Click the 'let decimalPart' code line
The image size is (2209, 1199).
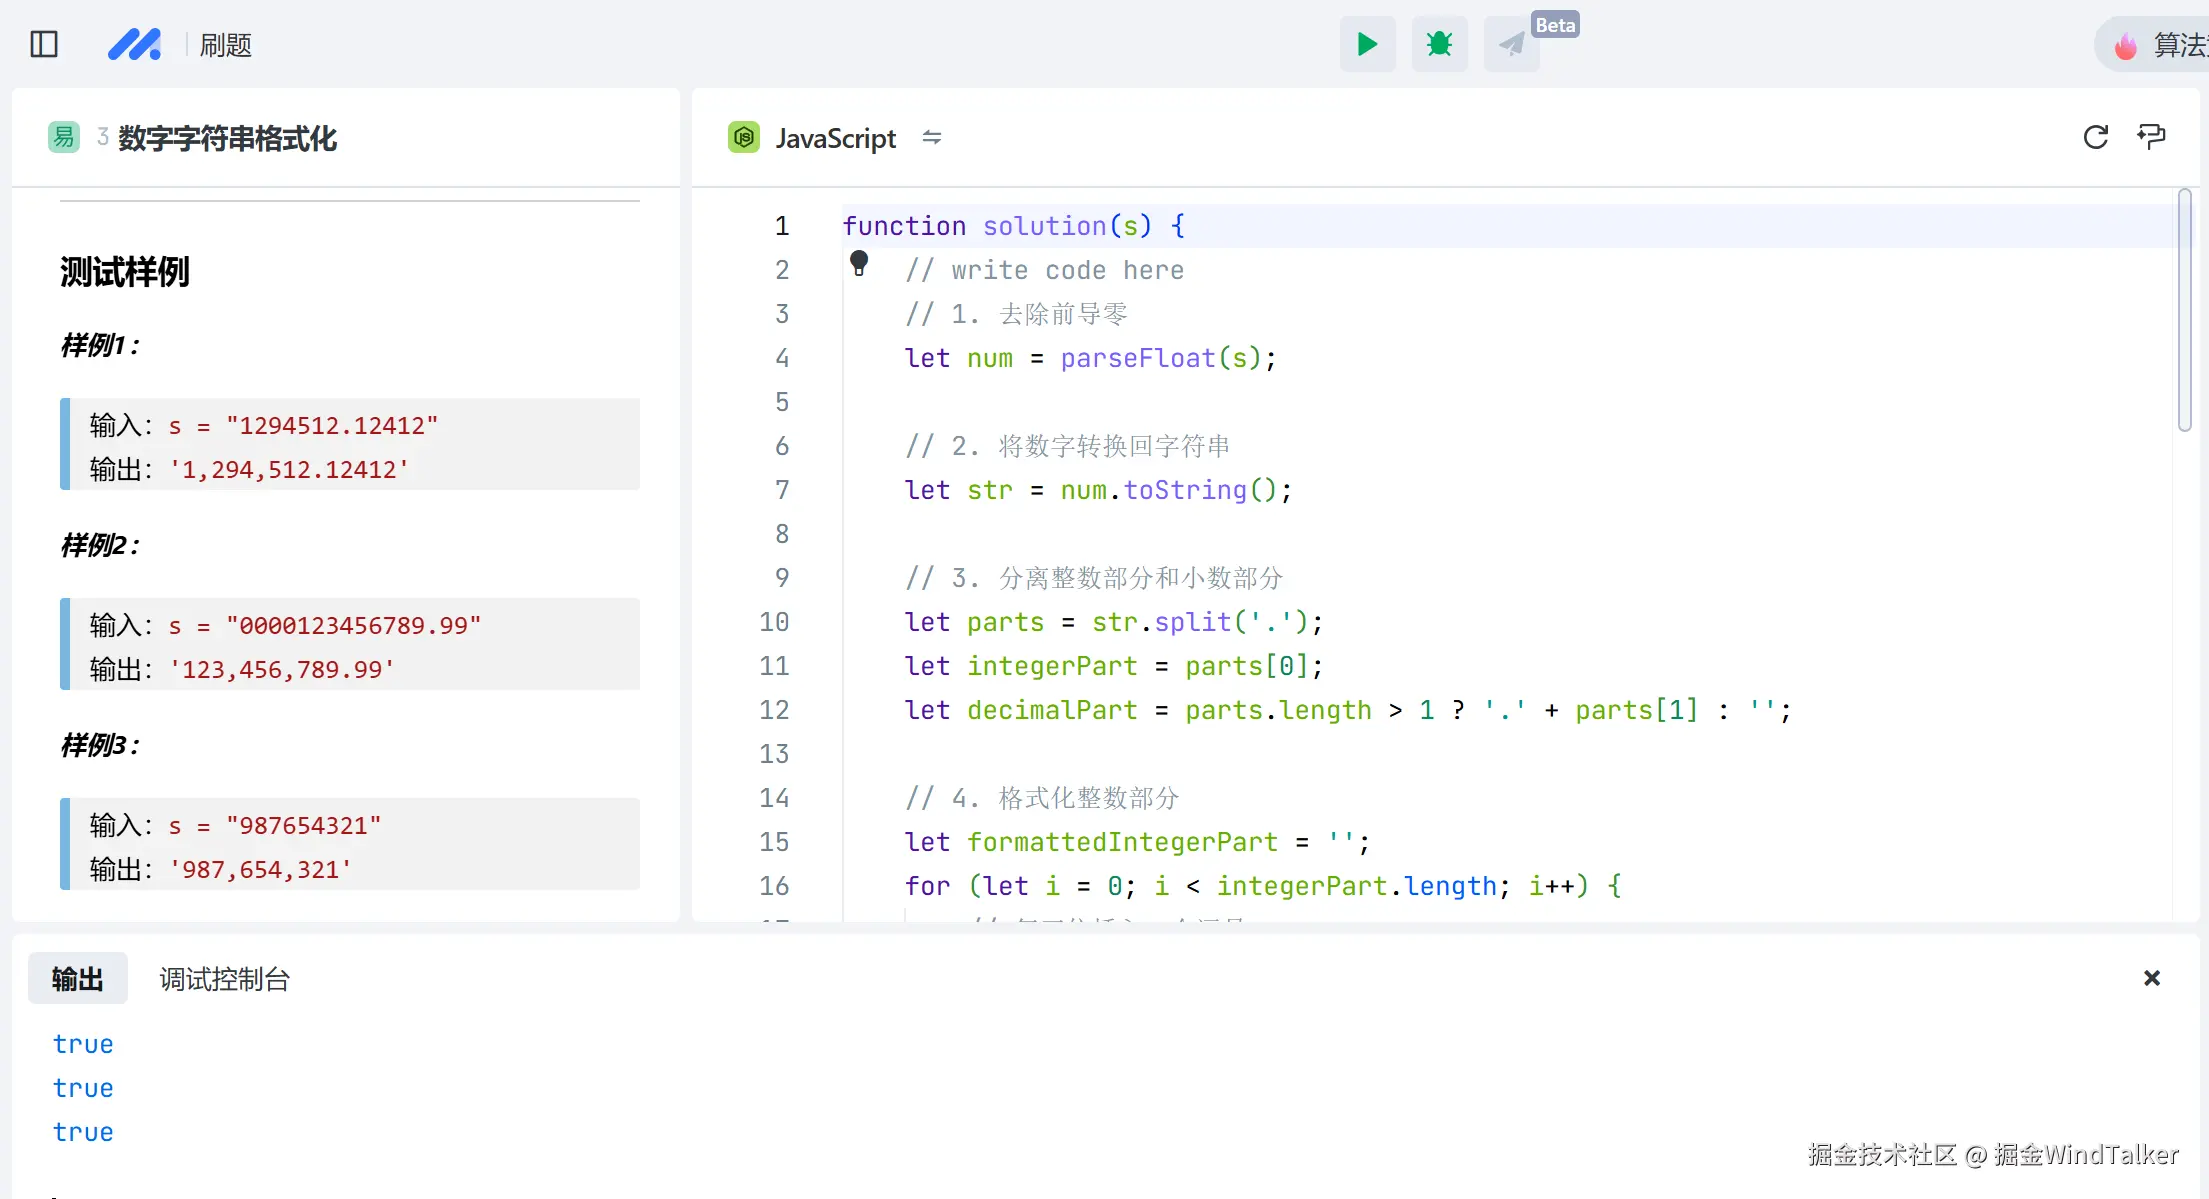[1348, 710]
